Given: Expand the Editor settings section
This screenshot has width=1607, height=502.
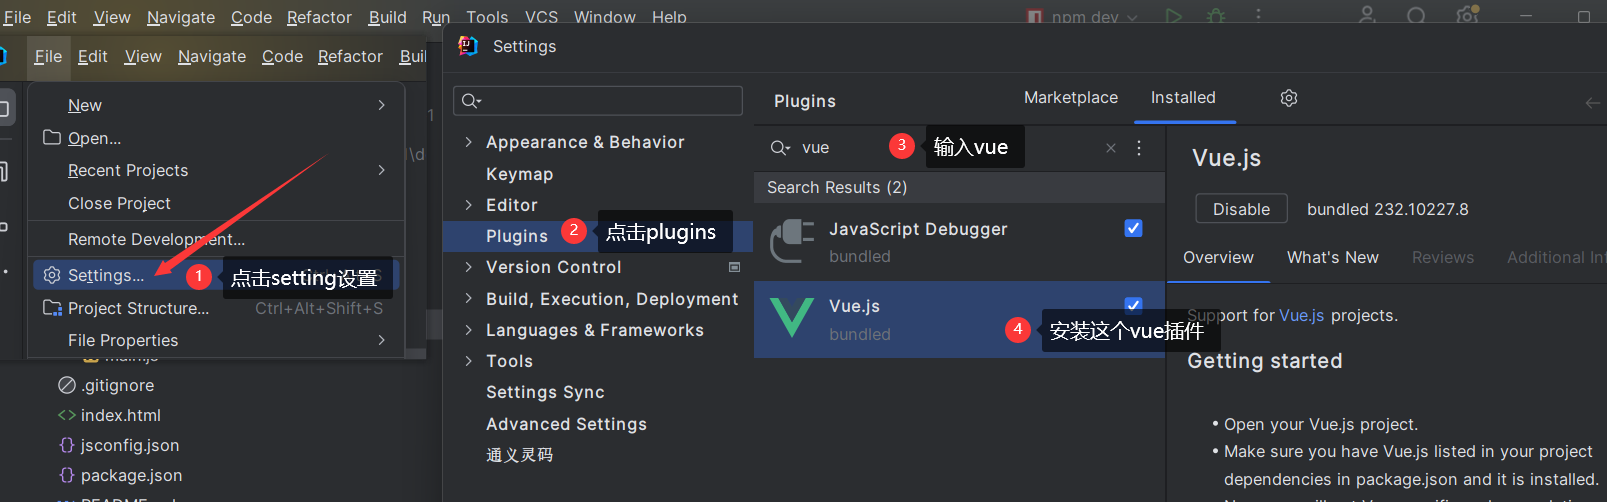Looking at the screenshot, I should 468,205.
